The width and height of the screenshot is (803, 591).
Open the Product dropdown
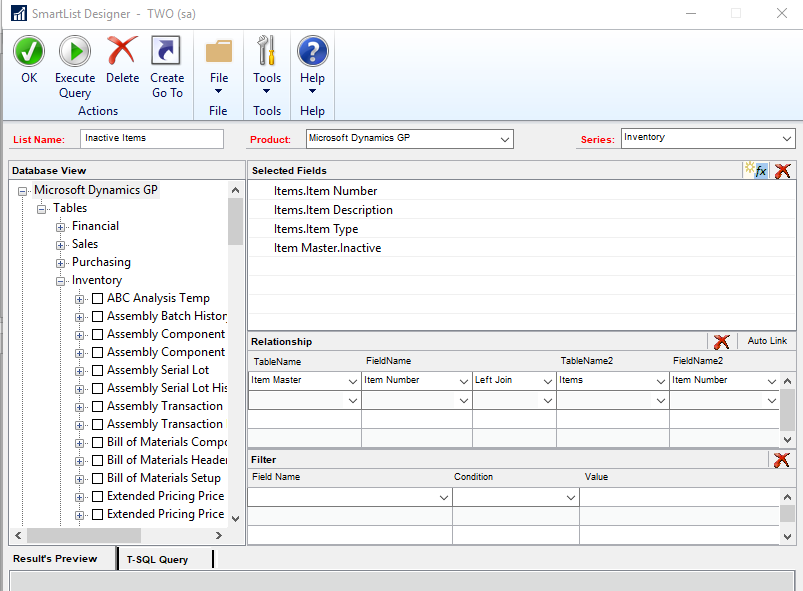pos(504,139)
